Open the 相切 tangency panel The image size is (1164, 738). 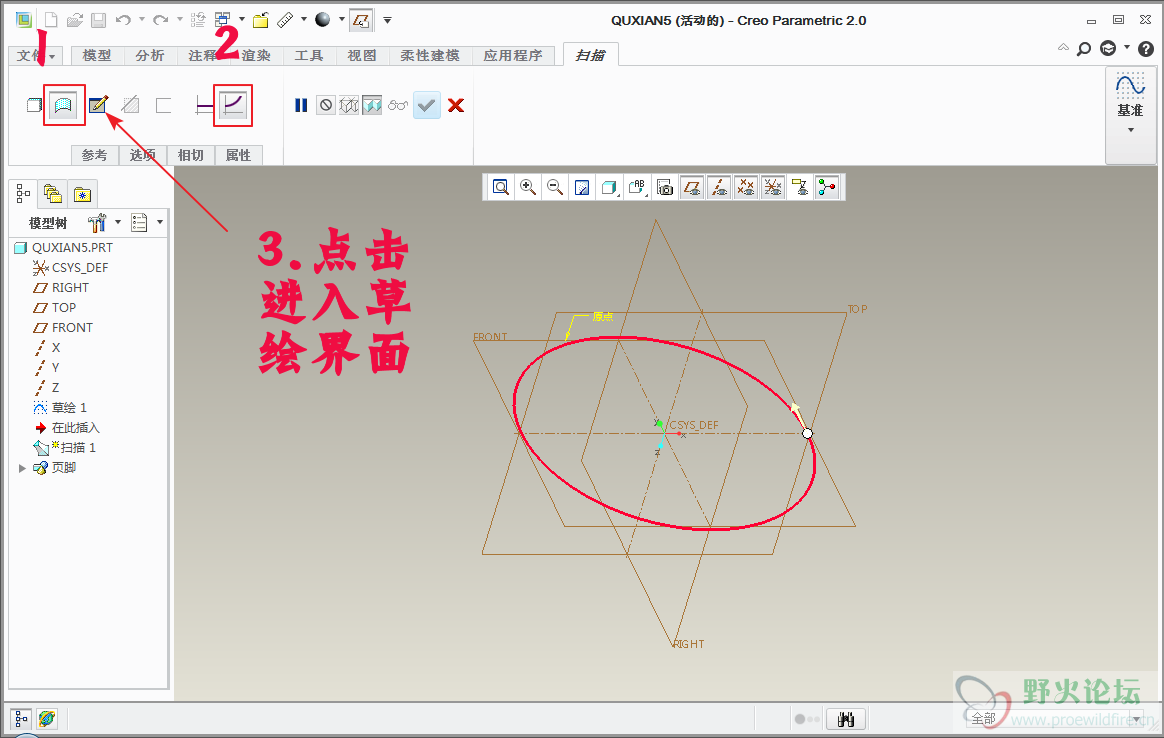pos(190,155)
